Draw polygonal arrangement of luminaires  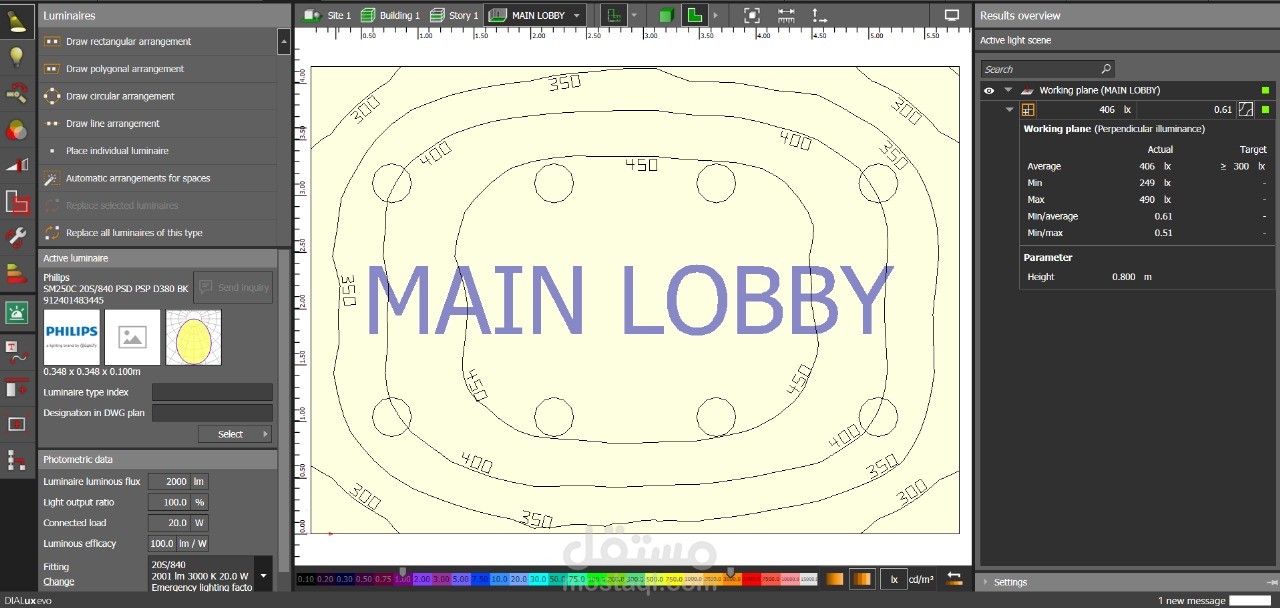click(x=158, y=69)
